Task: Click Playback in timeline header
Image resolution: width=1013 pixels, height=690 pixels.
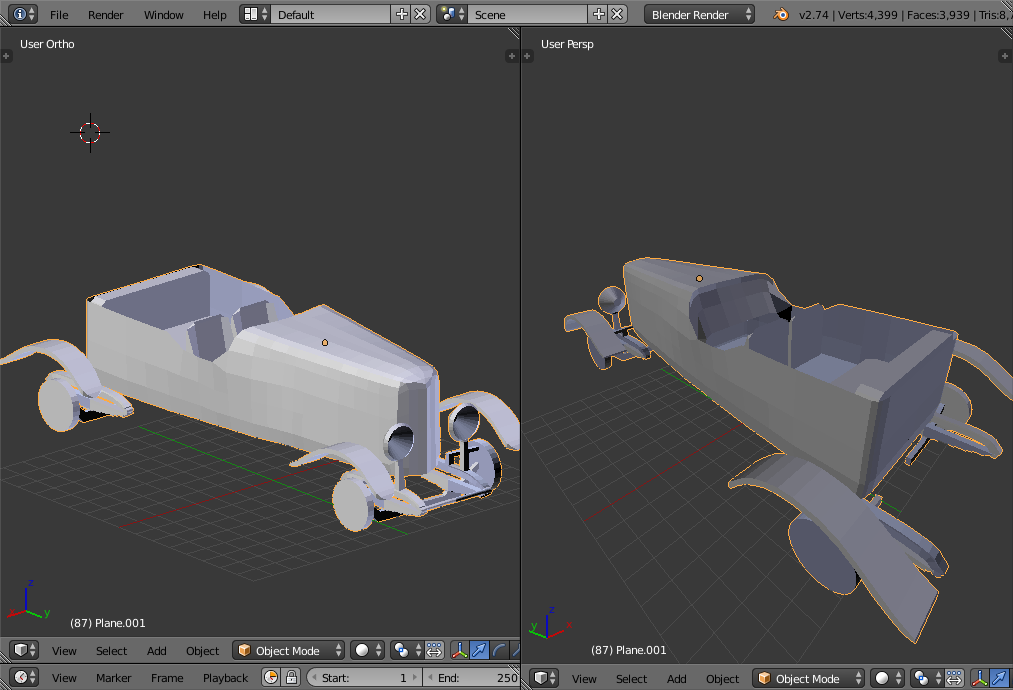Action: point(225,677)
